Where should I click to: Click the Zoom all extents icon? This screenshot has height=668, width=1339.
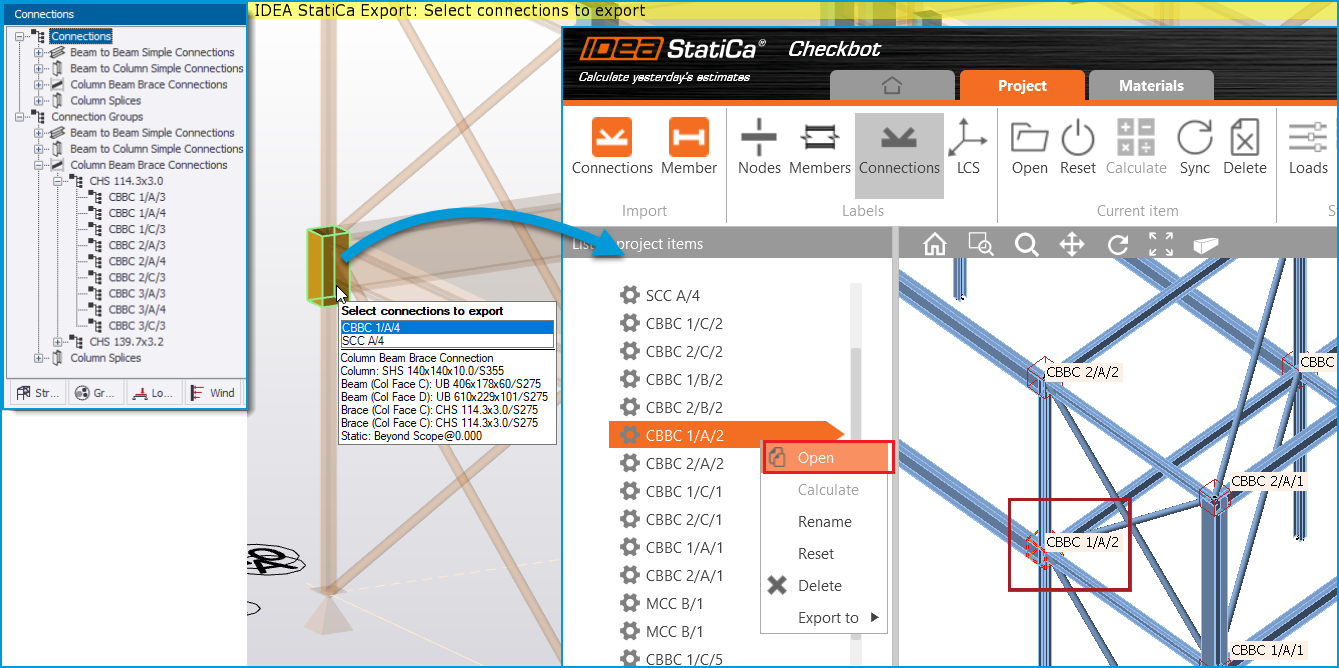click(x=1161, y=245)
